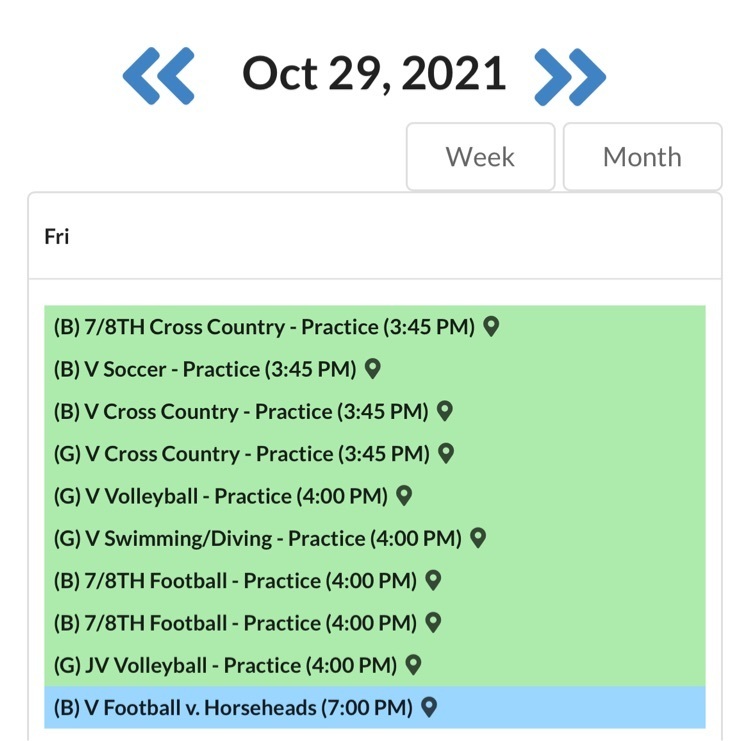The image size is (750, 741).
Task: Open location pin for (G) V Cross Country
Action: point(446,453)
